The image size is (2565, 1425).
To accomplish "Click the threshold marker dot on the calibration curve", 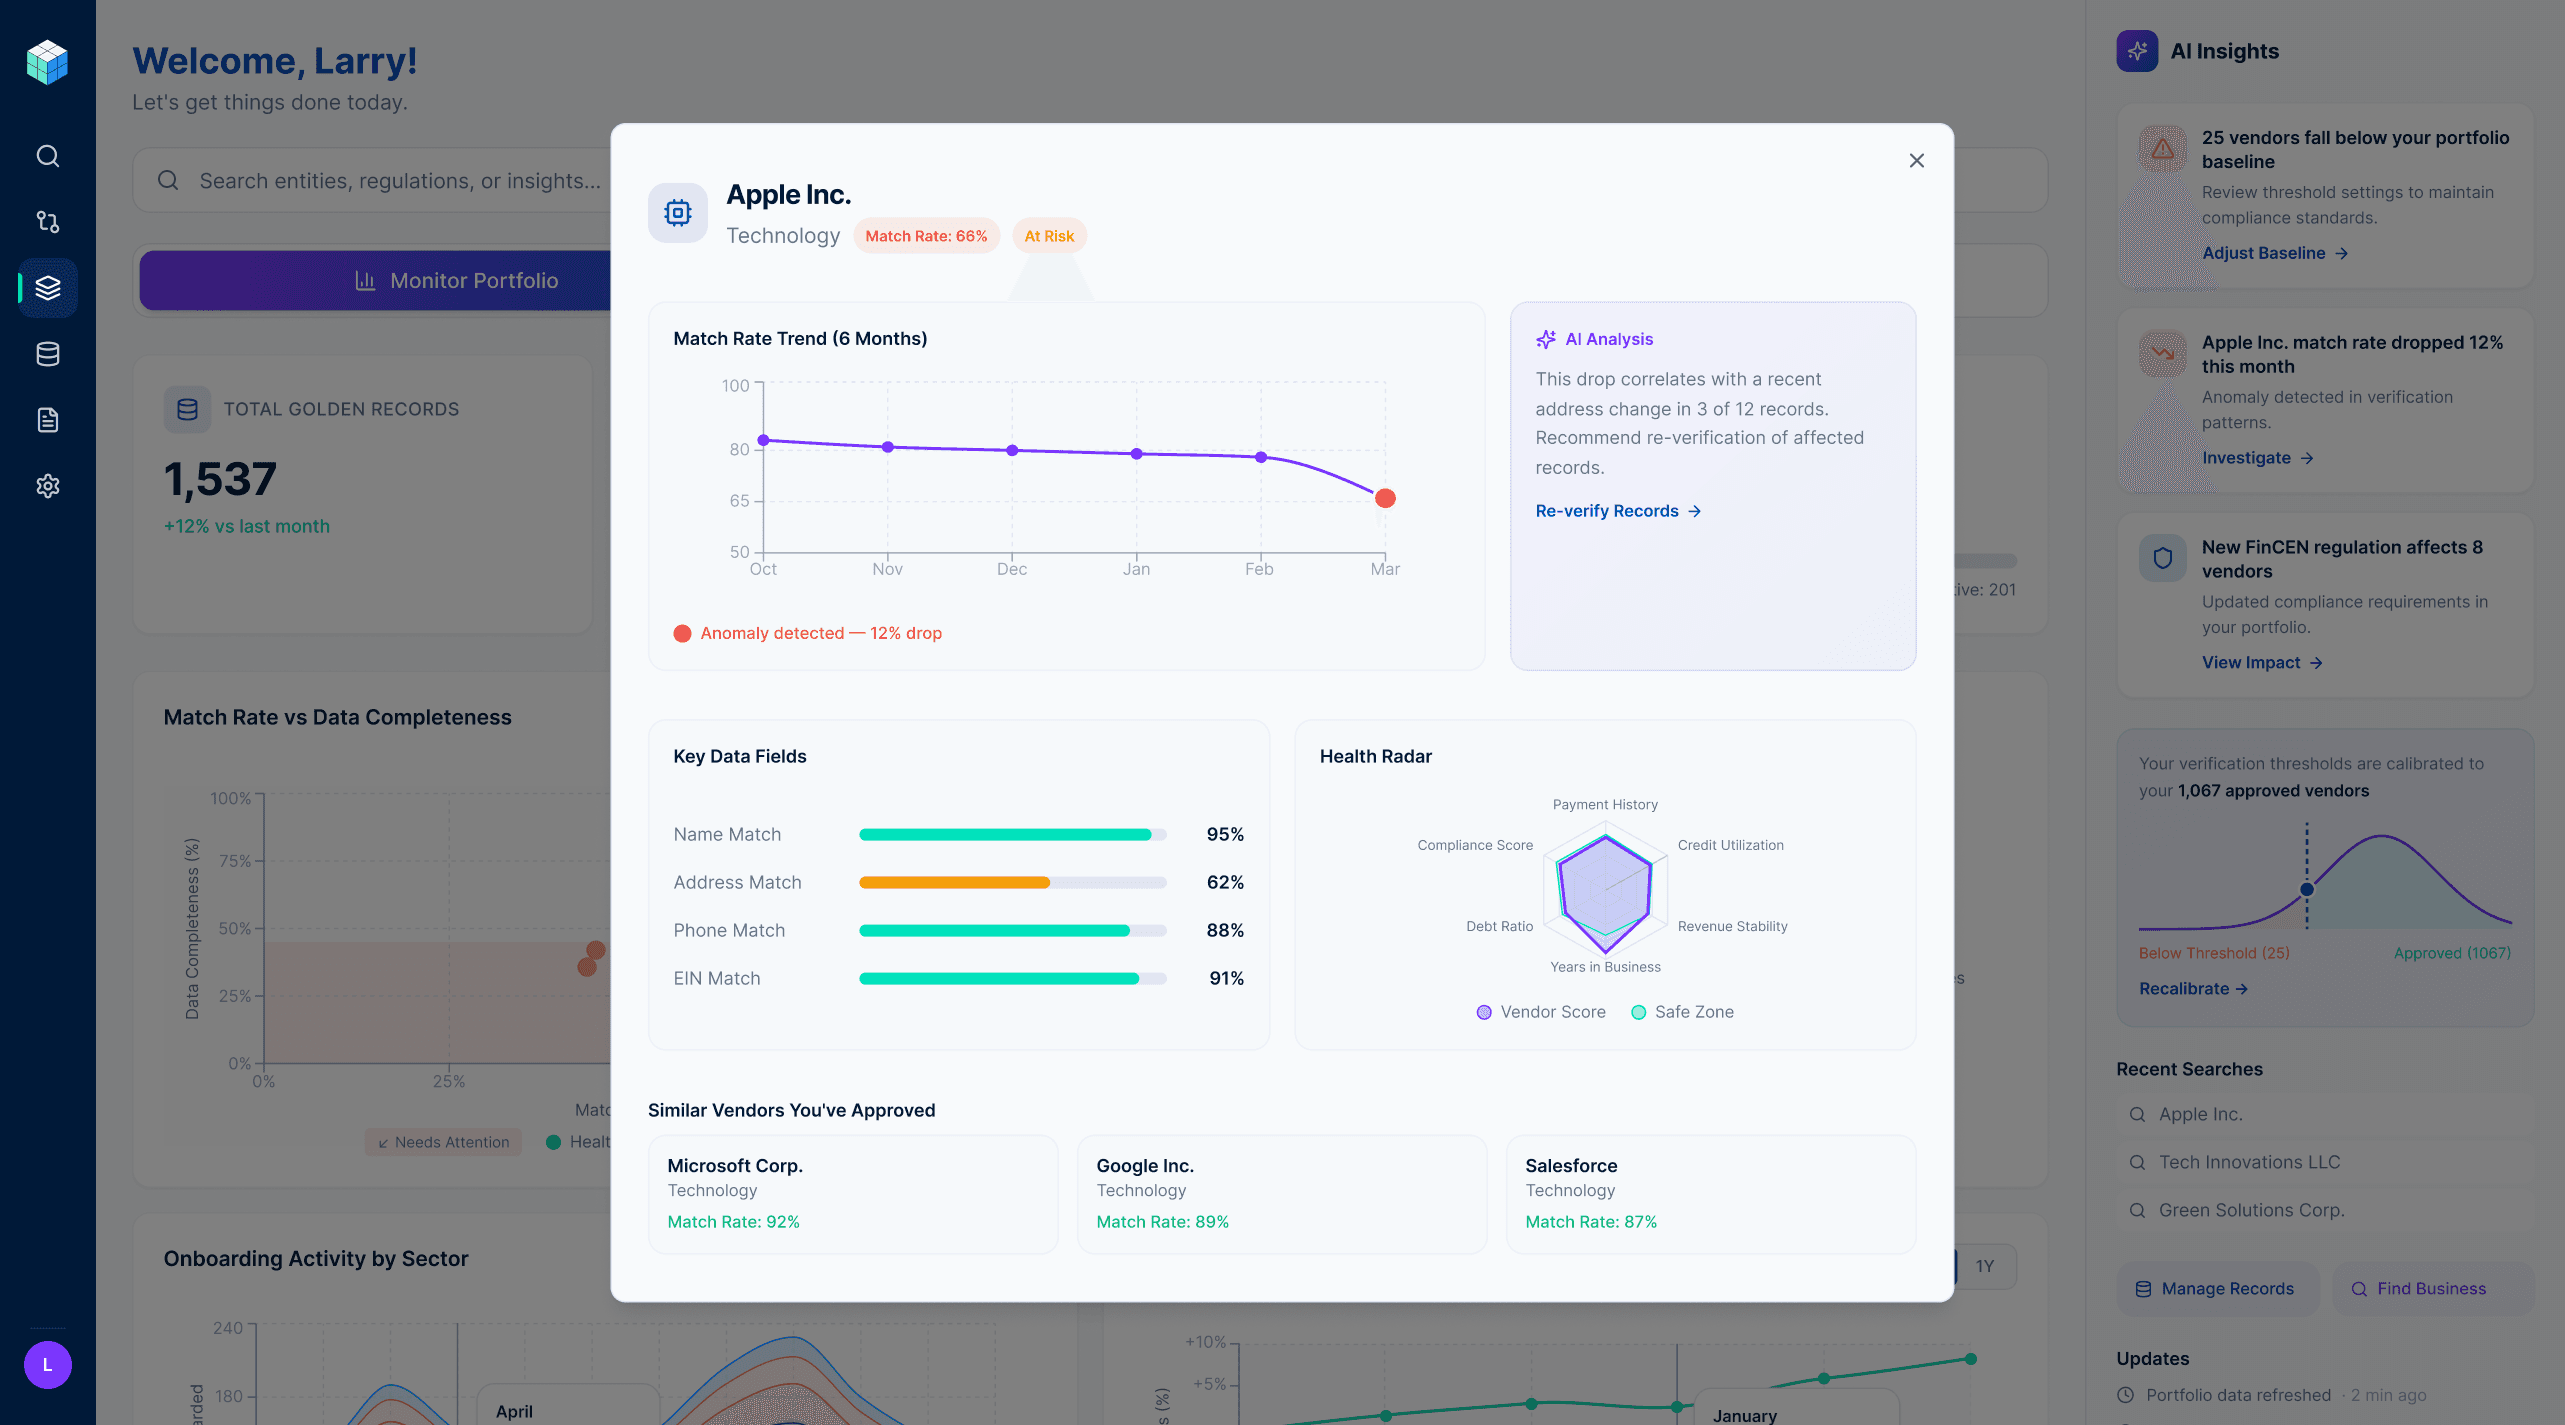I will 2307,889.
